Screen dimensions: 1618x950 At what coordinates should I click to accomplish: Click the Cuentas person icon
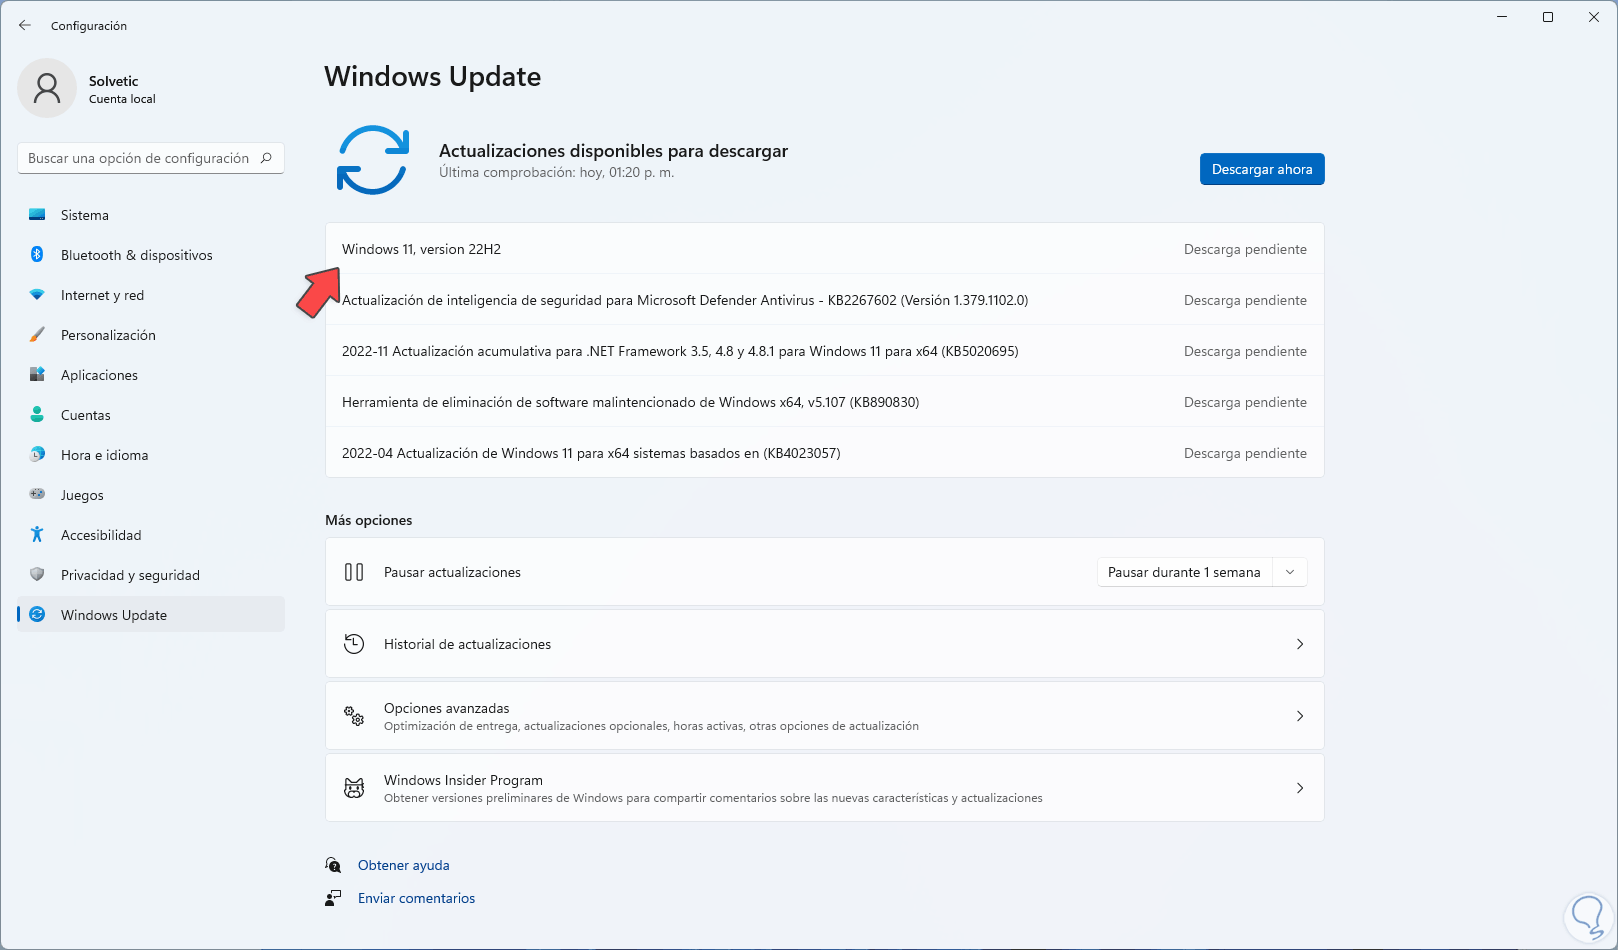[x=37, y=415]
